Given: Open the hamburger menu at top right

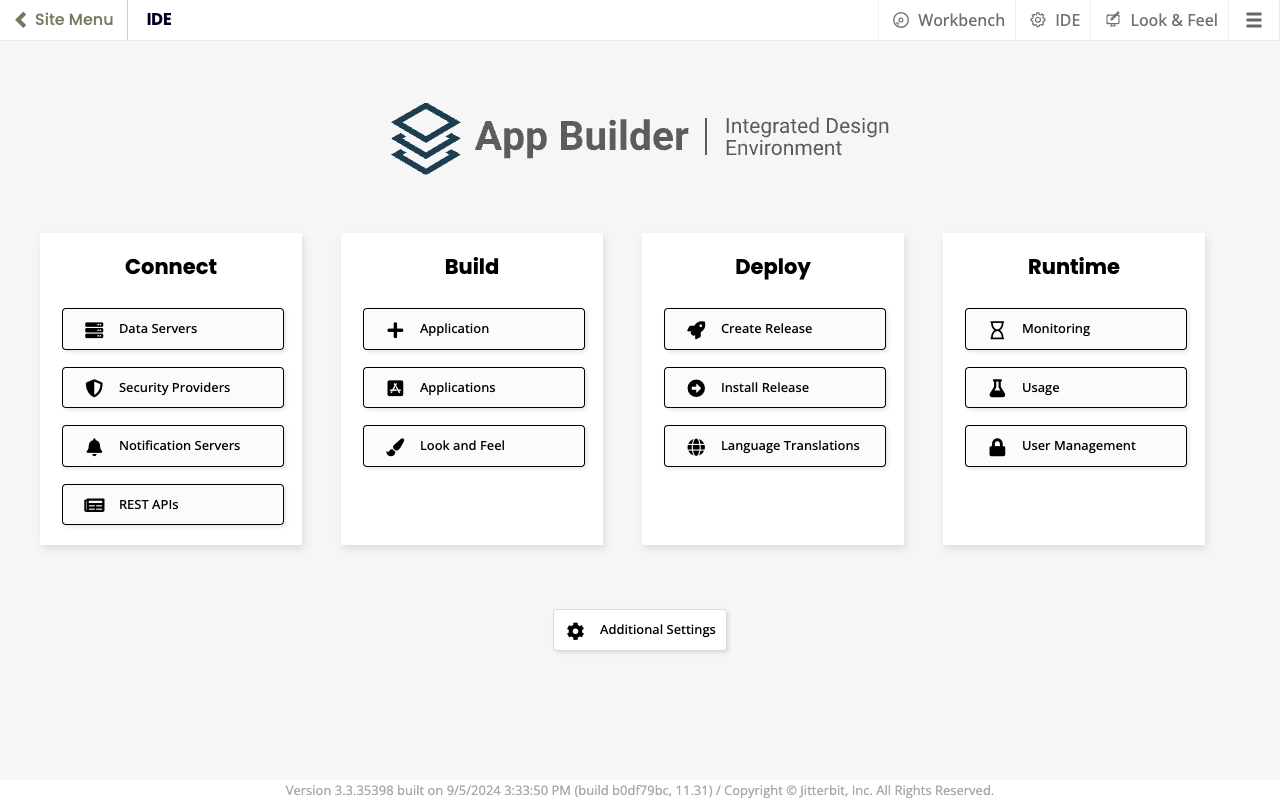Looking at the screenshot, I should coord(1254,20).
